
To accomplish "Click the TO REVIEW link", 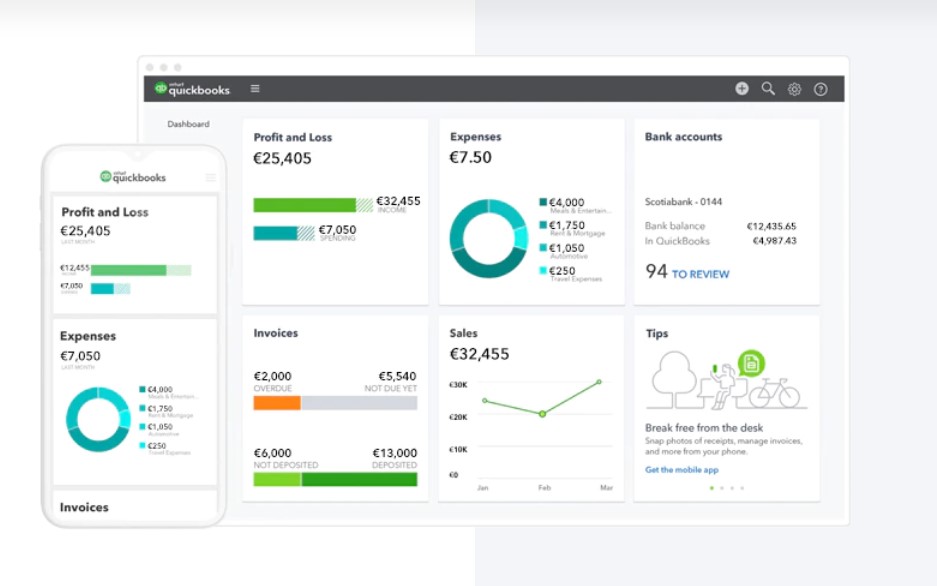I will 700,274.
